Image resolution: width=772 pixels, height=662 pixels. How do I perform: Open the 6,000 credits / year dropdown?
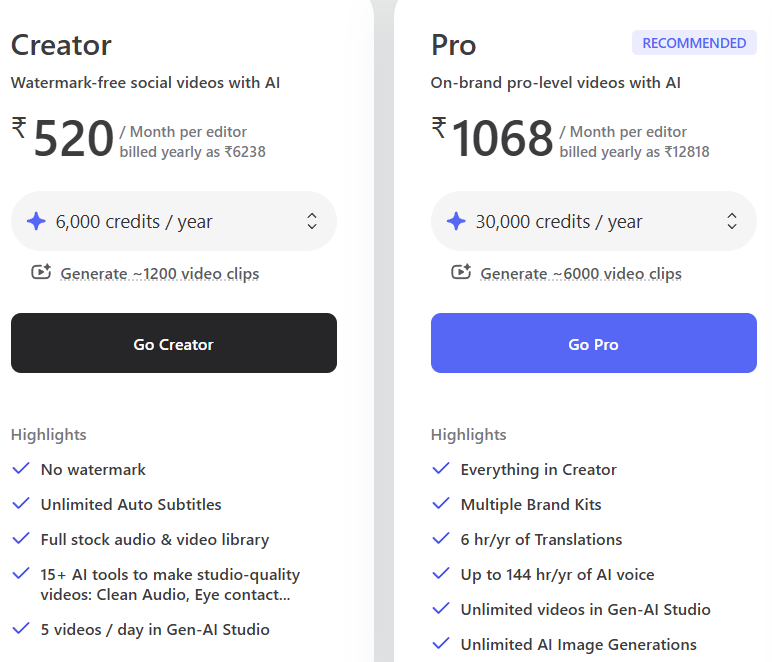[174, 221]
